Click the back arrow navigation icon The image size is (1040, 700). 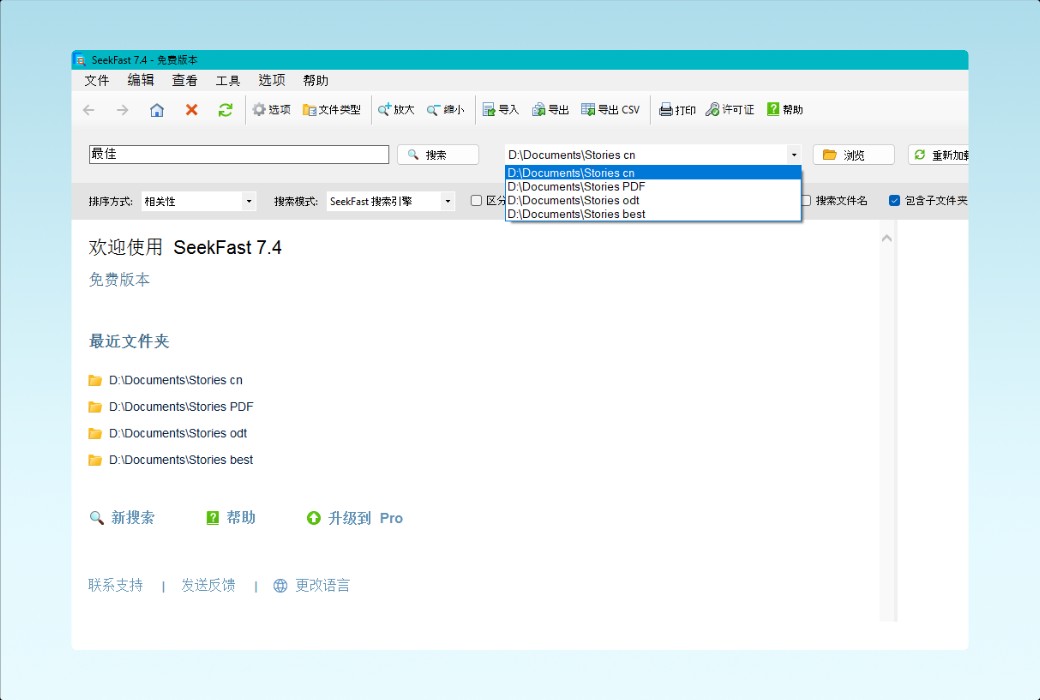89,110
